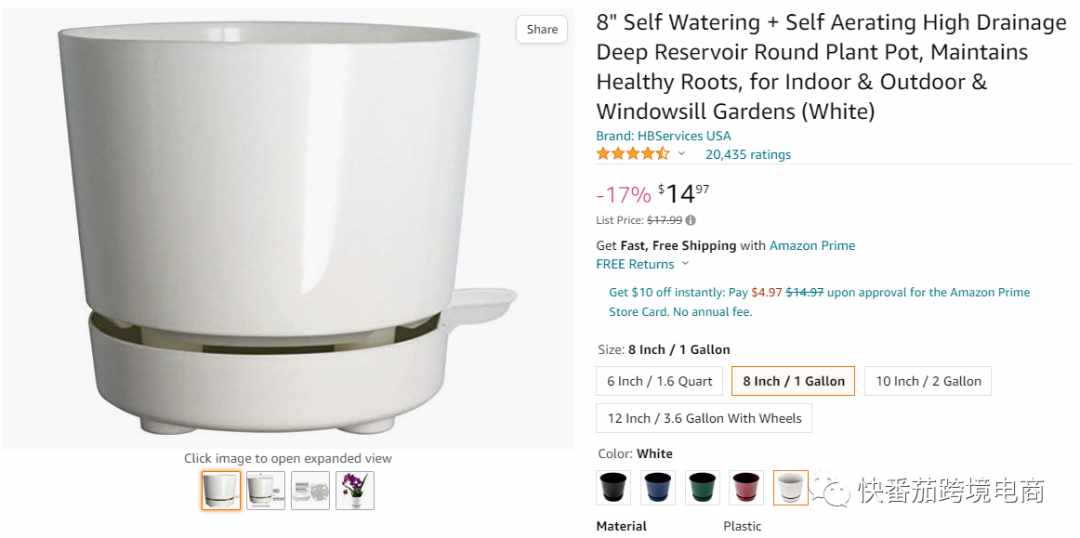1080x538 pixels.
Task: Choose the green pot color swatch
Action: click(x=702, y=488)
